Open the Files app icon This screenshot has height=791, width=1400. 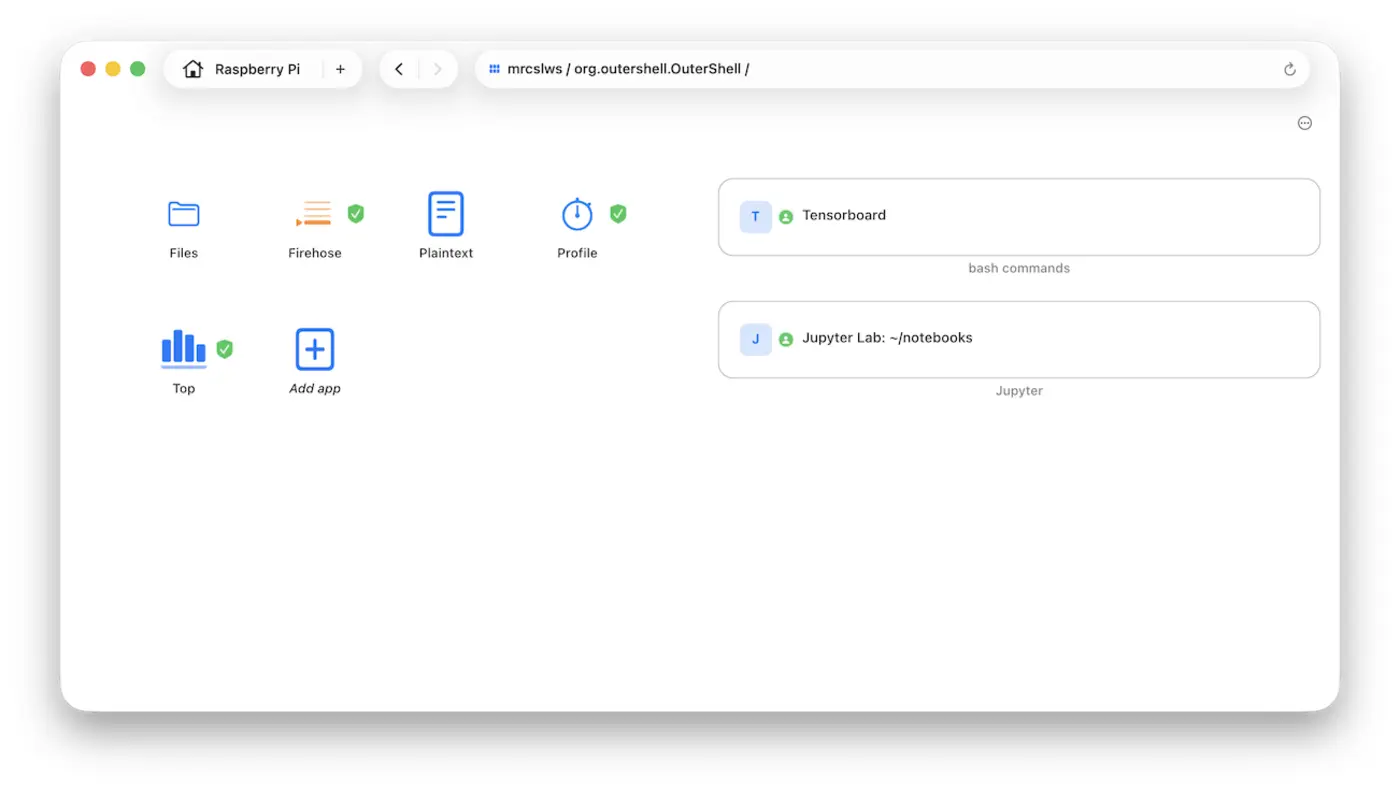[x=184, y=214]
